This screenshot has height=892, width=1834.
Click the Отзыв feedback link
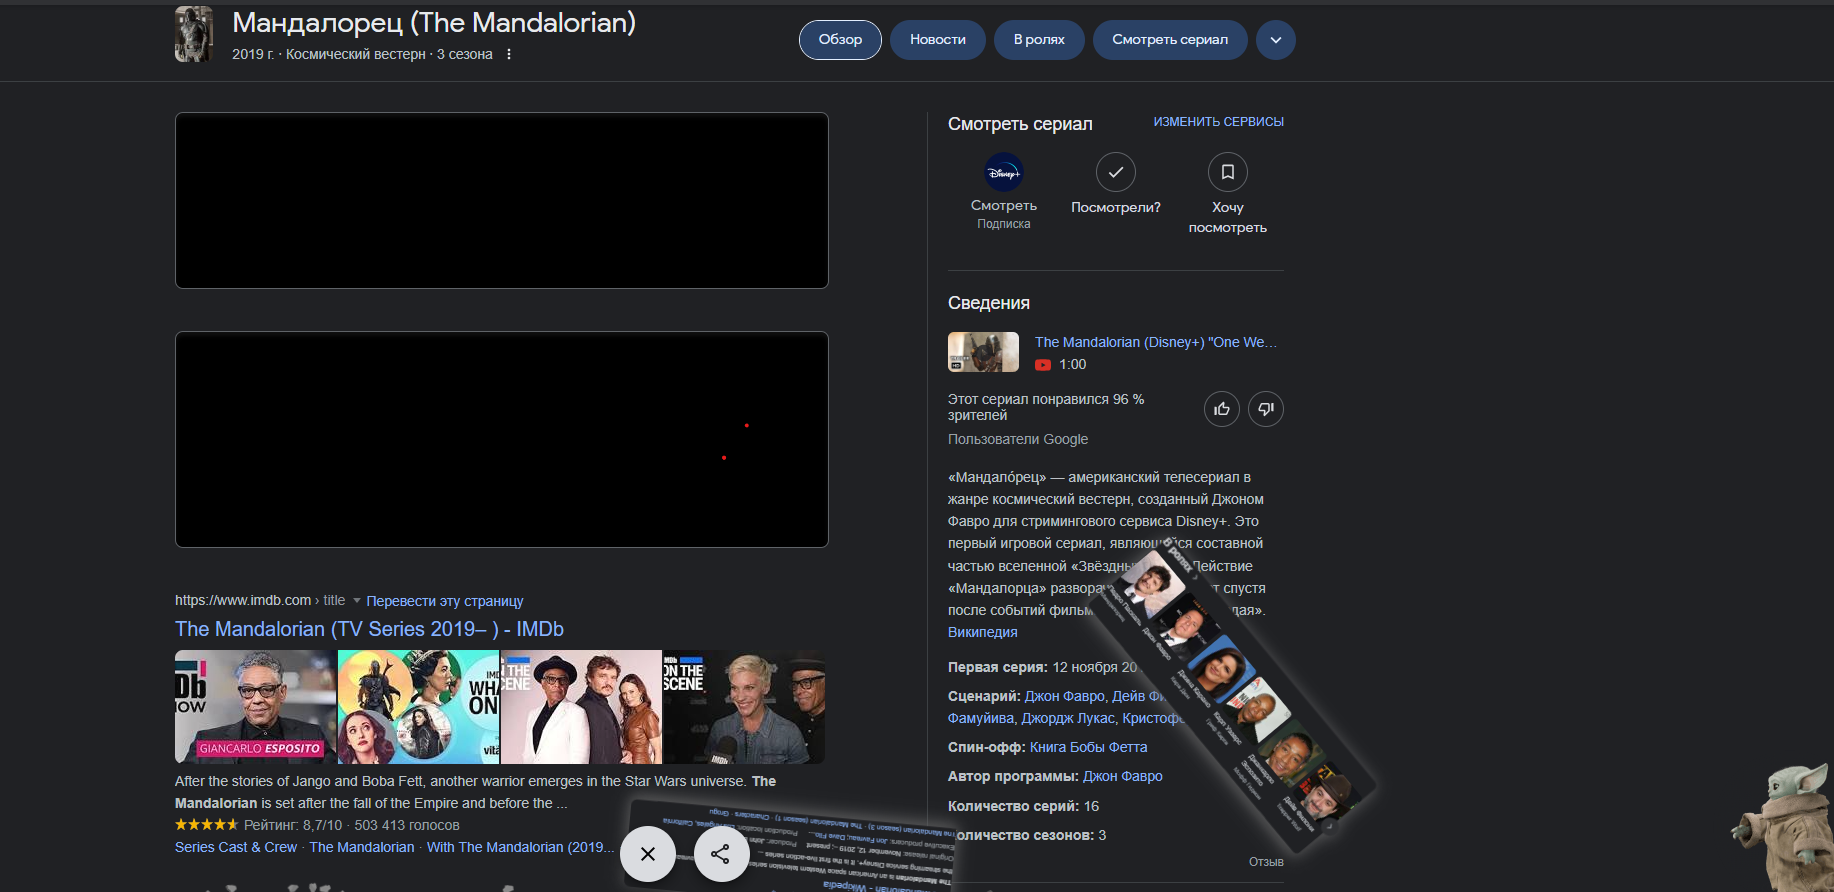1266,862
